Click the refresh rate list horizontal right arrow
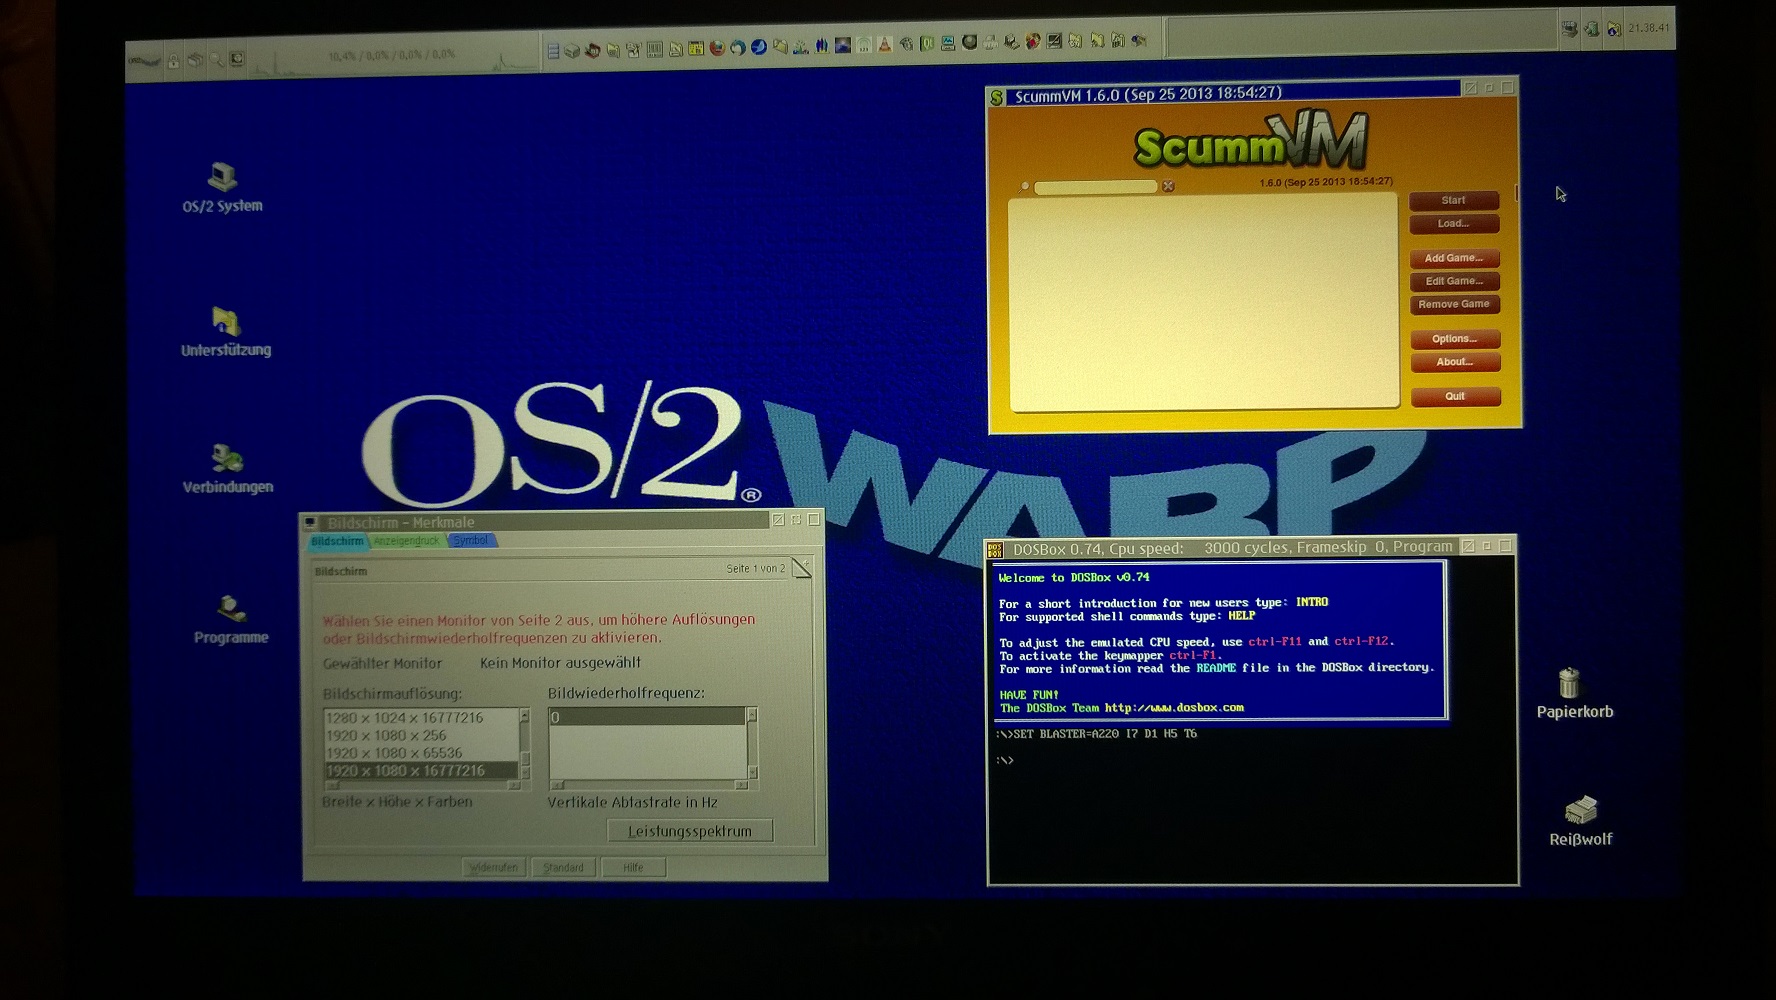The image size is (1776, 1000). (740, 785)
